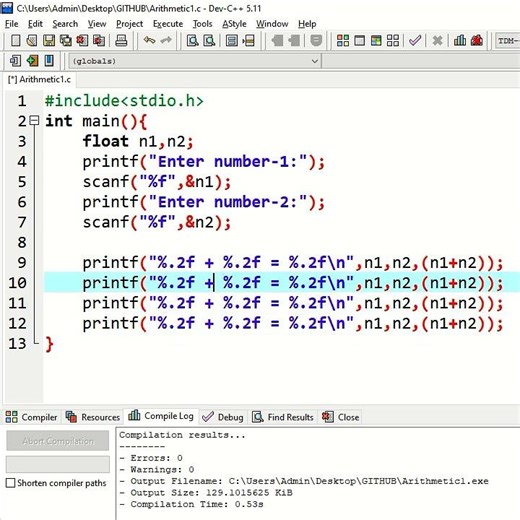
Task: Open the Execute menu
Action: point(168,24)
